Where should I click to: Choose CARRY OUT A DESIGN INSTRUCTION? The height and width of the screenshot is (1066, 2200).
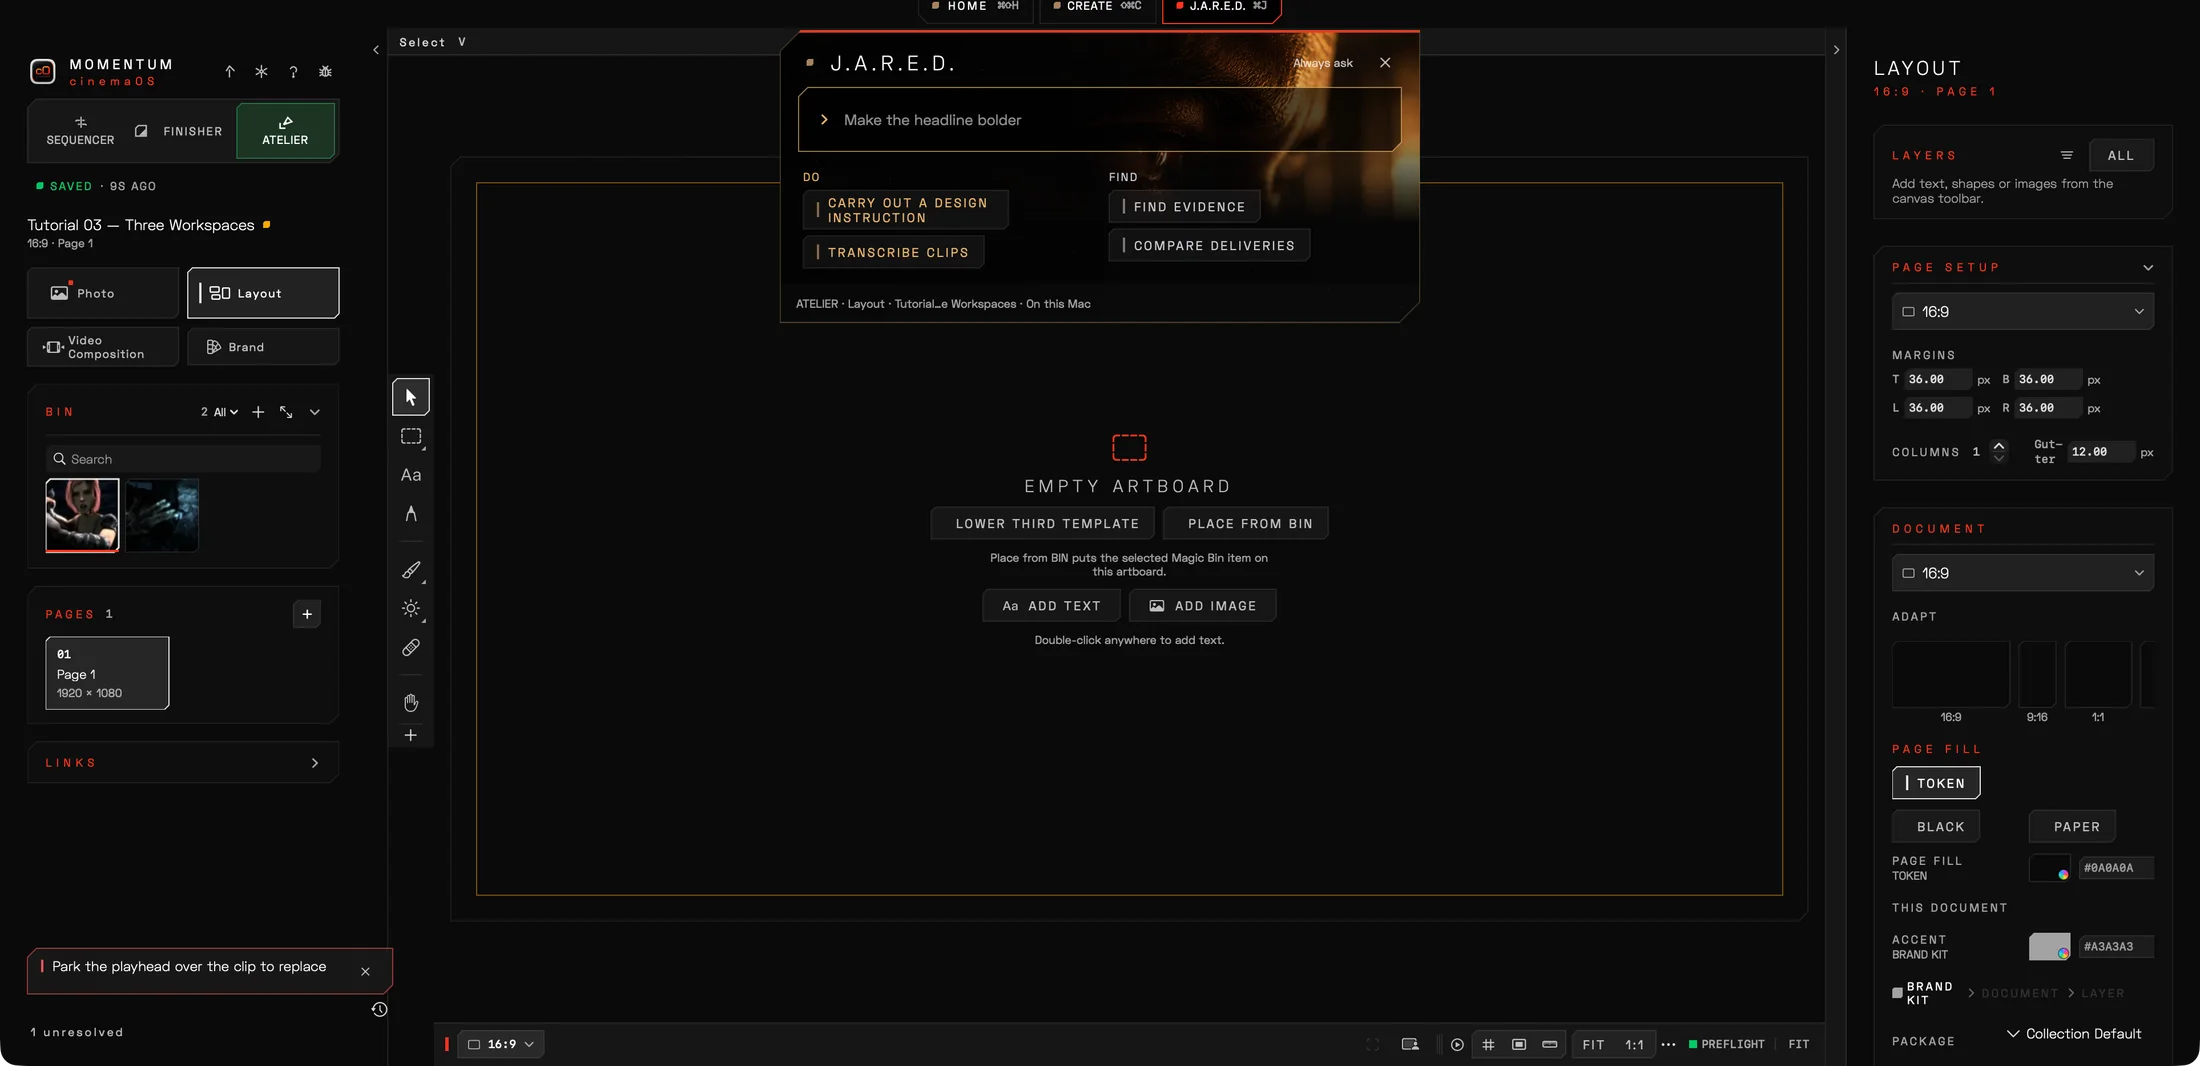[x=906, y=210]
